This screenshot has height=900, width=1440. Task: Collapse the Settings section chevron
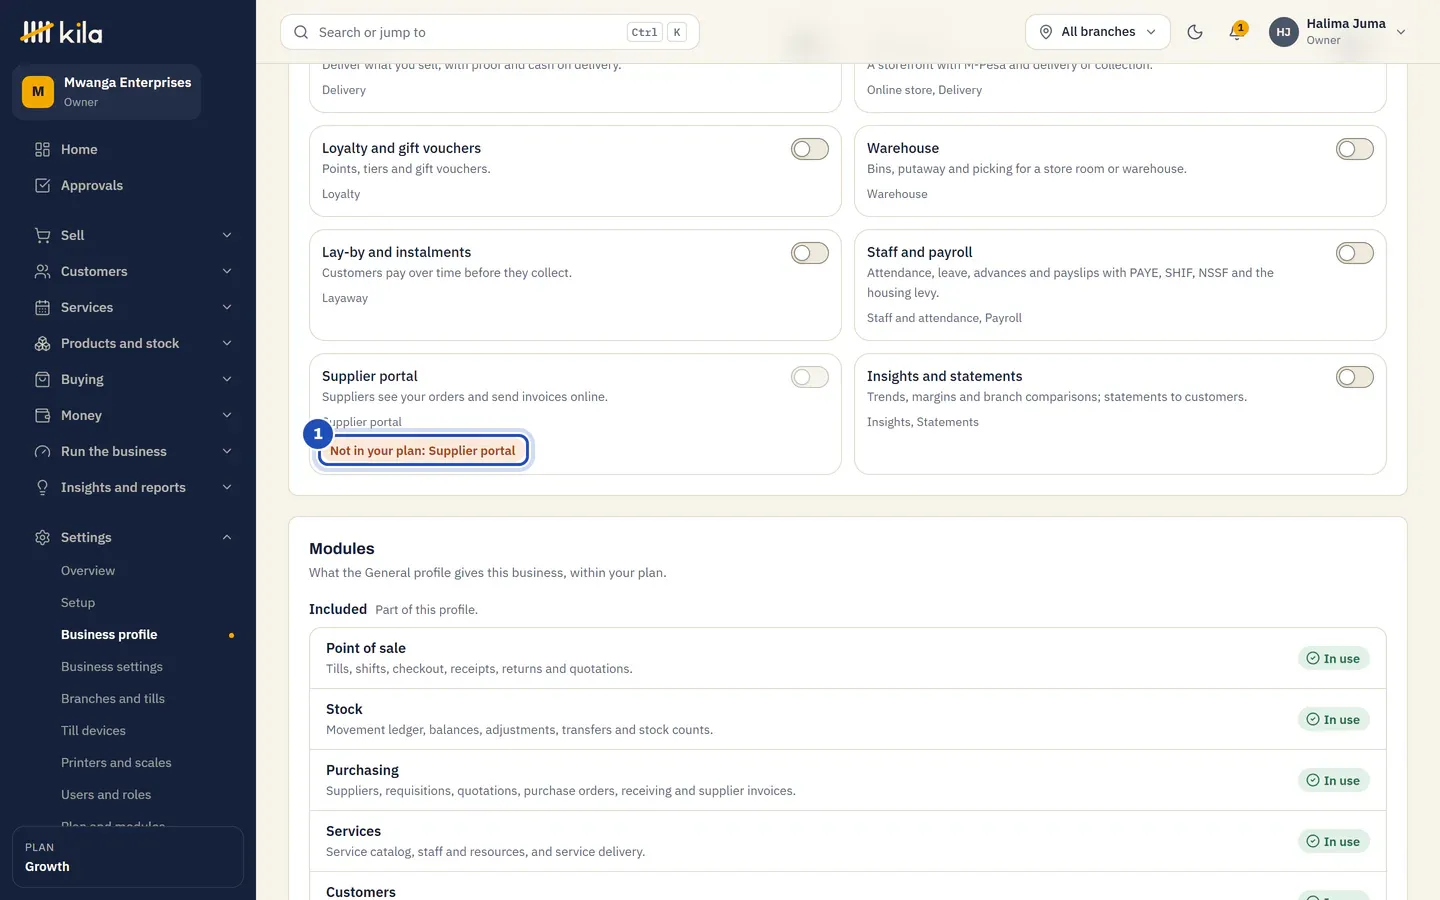click(x=227, y=537)
